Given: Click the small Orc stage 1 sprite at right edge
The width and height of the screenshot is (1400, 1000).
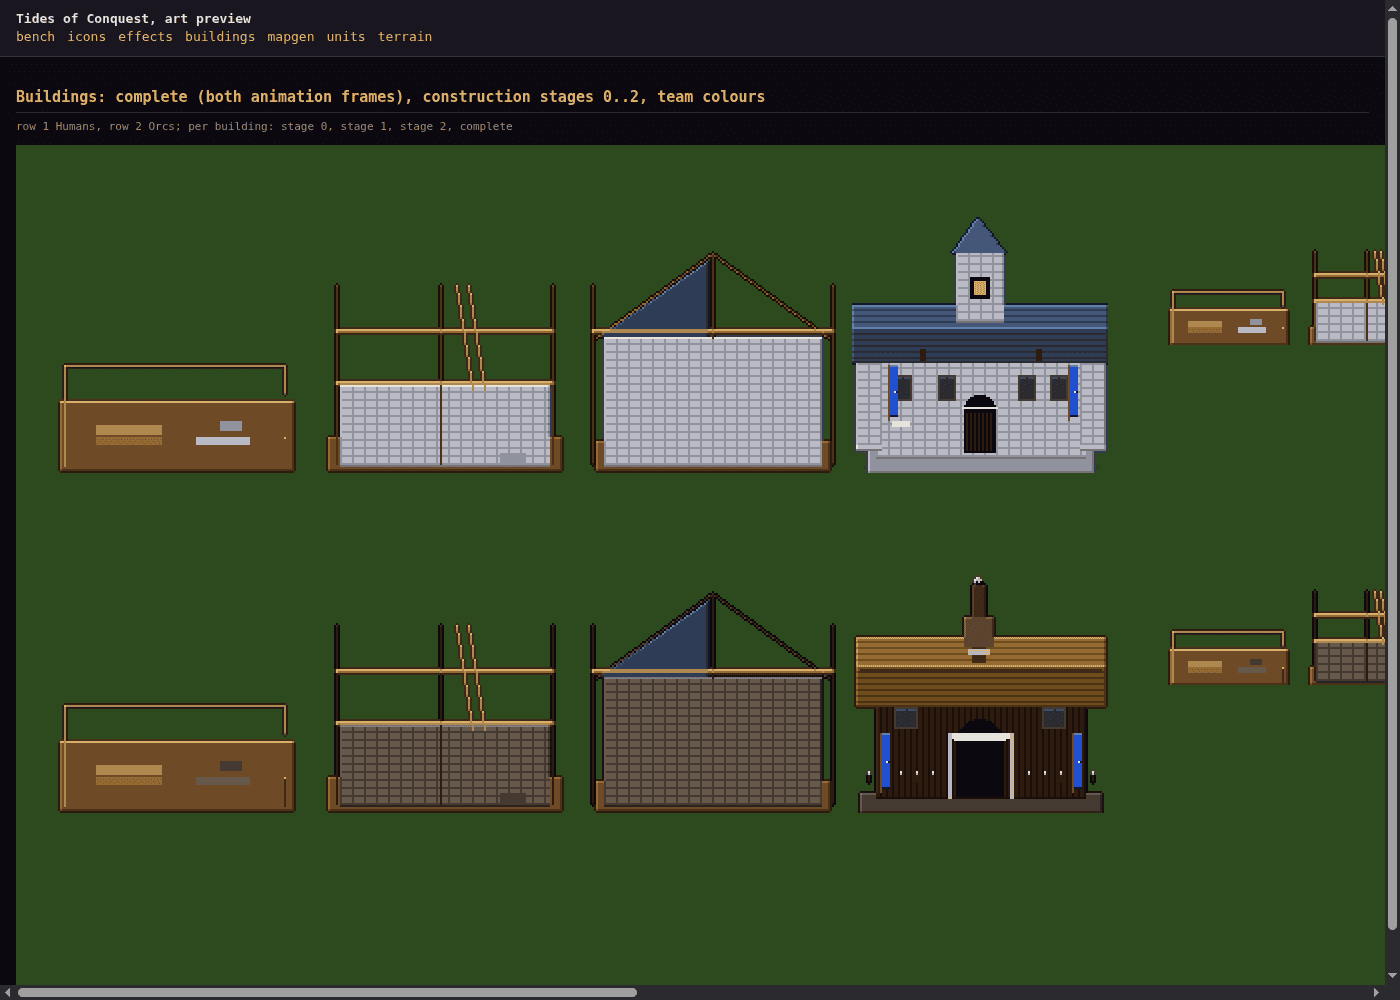Looking at the screenshot, I should pyautogui.click(x=1347, y=637).
